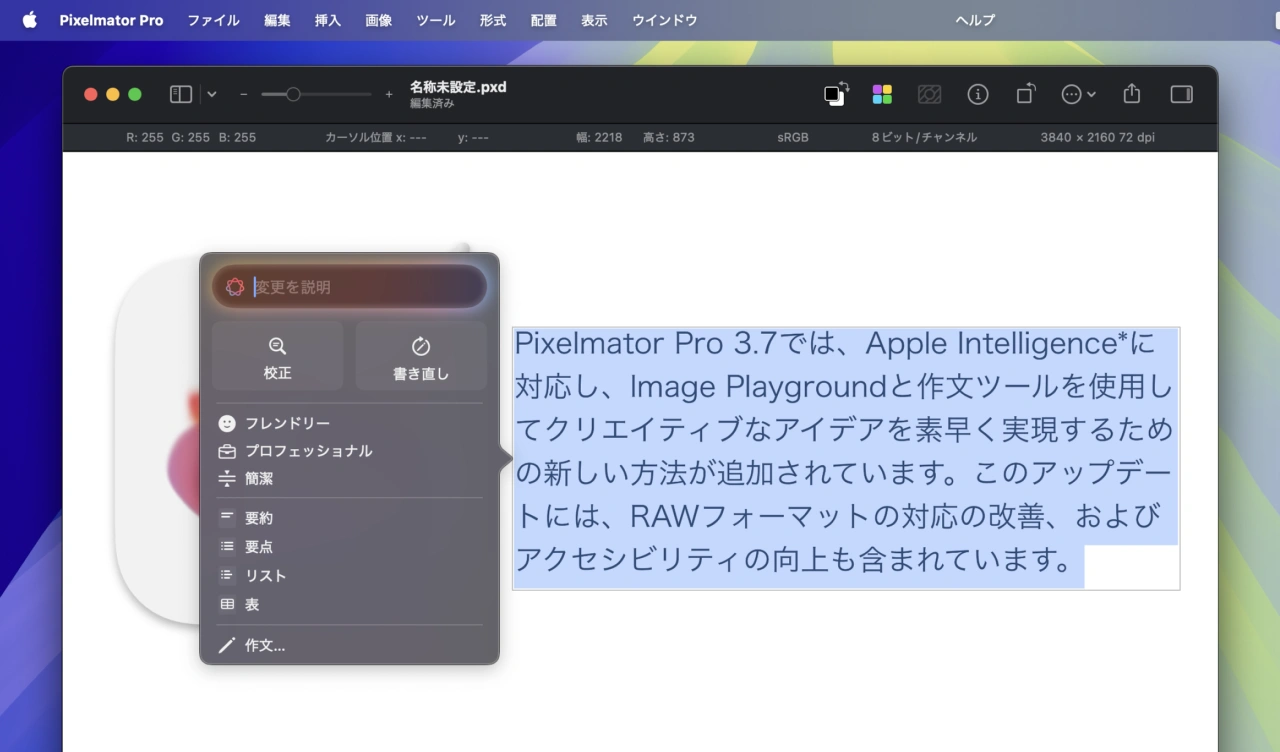
Task: Click the share icon in toolbar
Action: pyautogui.click(x=1131, y=94)
